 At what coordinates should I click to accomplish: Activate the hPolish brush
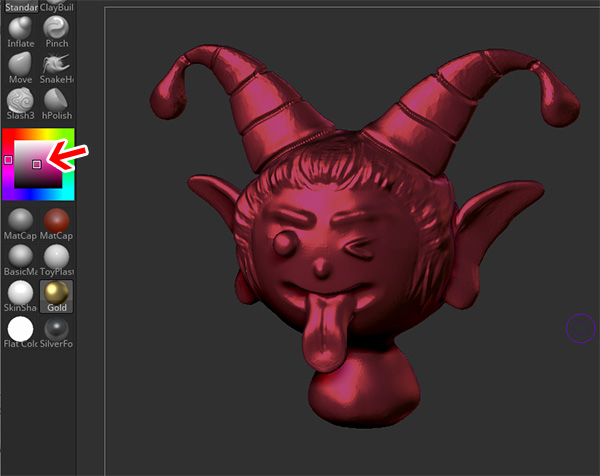[56, 100]
